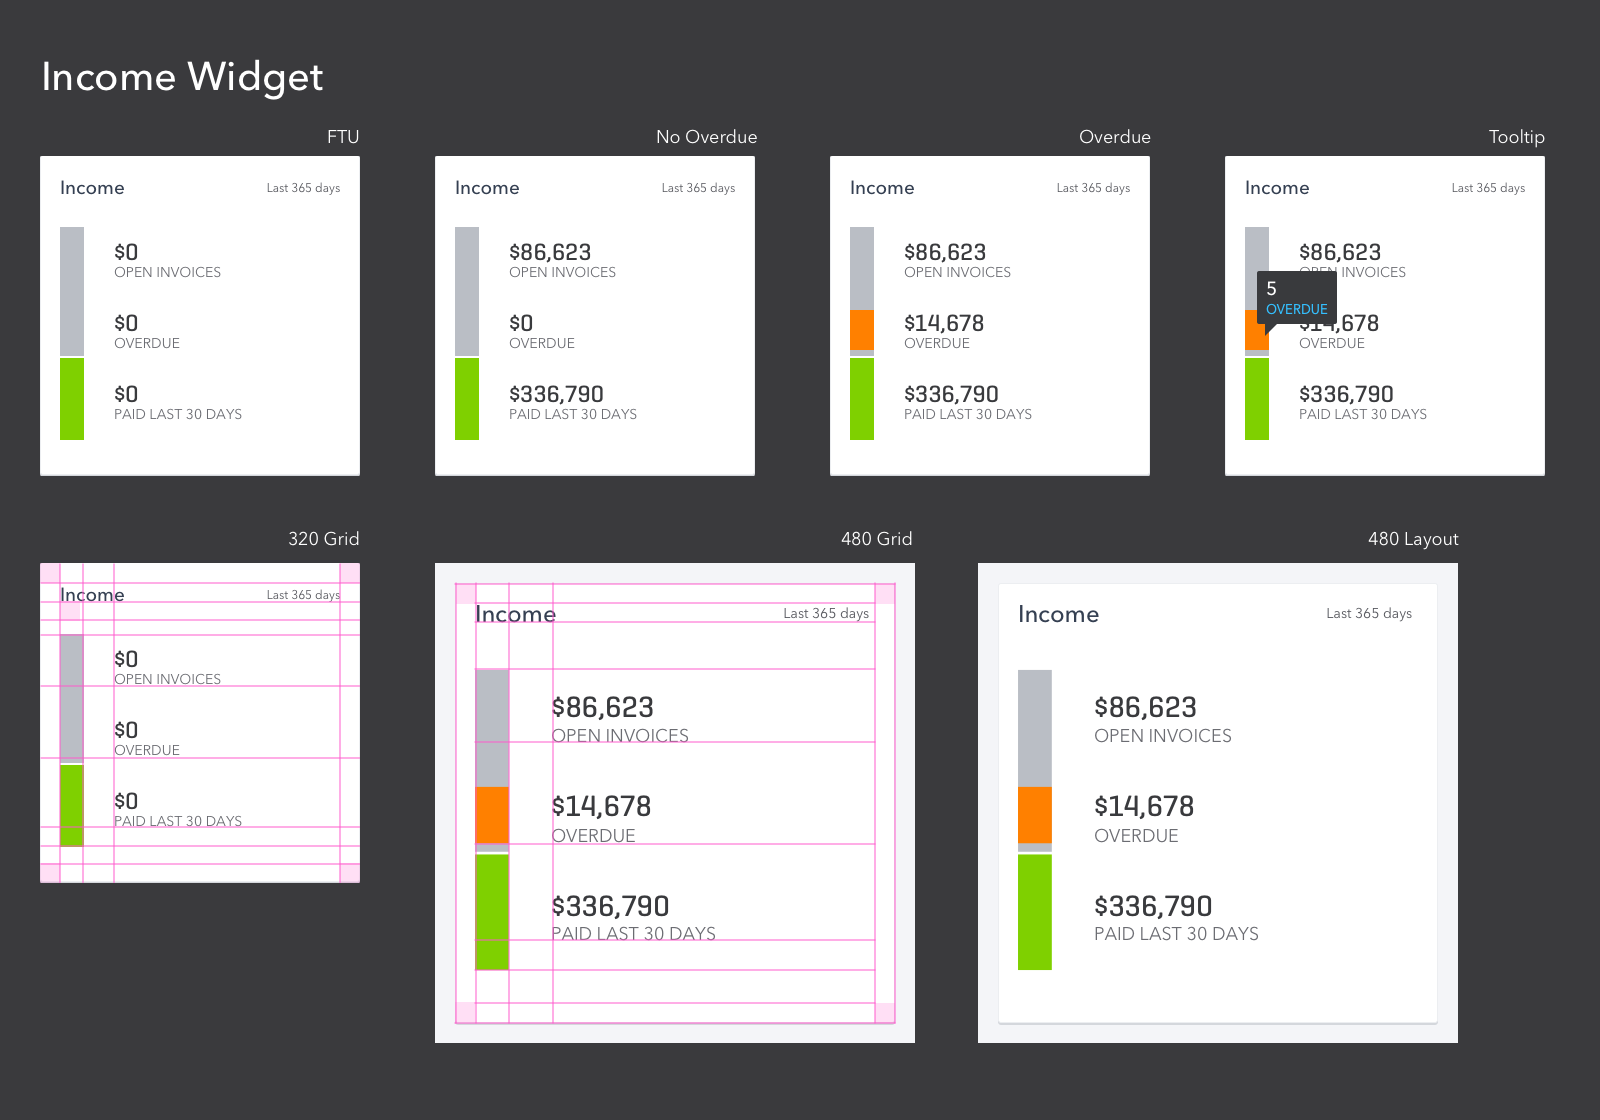The image size is (1600, 1120).
Task: Click green bar segment in 480 Layout widget
Action: [x=1035, y=912]
